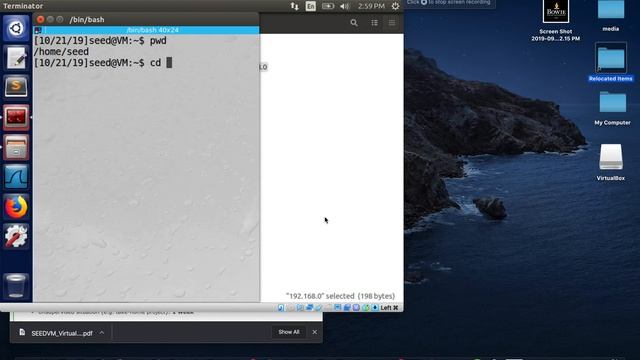Open the Files cabinet icon in dock
The height and width of the screenshot is (360, 640).
point(16,147)
